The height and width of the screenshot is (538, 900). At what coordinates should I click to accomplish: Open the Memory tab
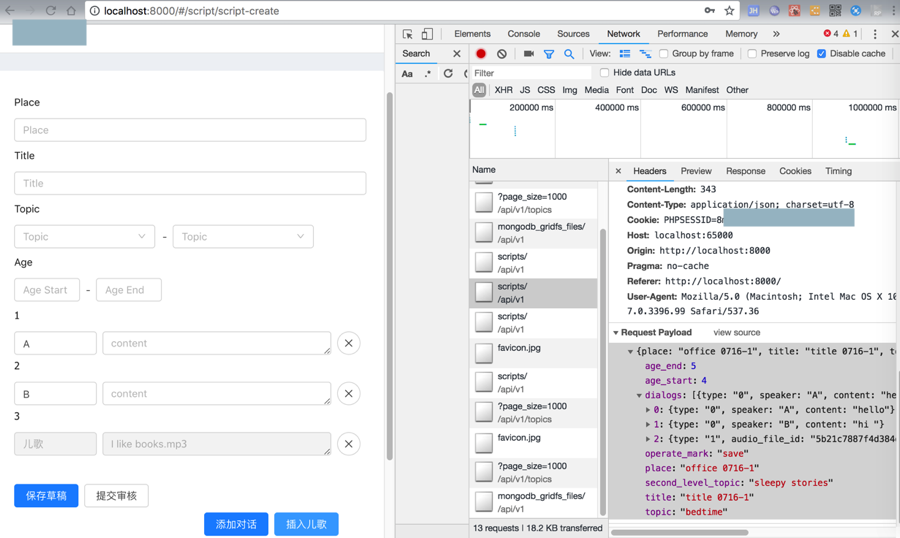click(741, 34)
